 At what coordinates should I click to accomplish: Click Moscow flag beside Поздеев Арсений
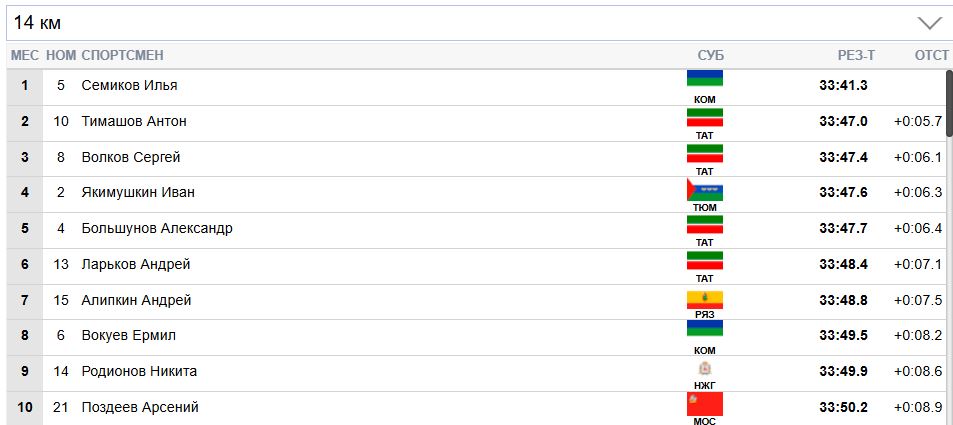(704, 404)
